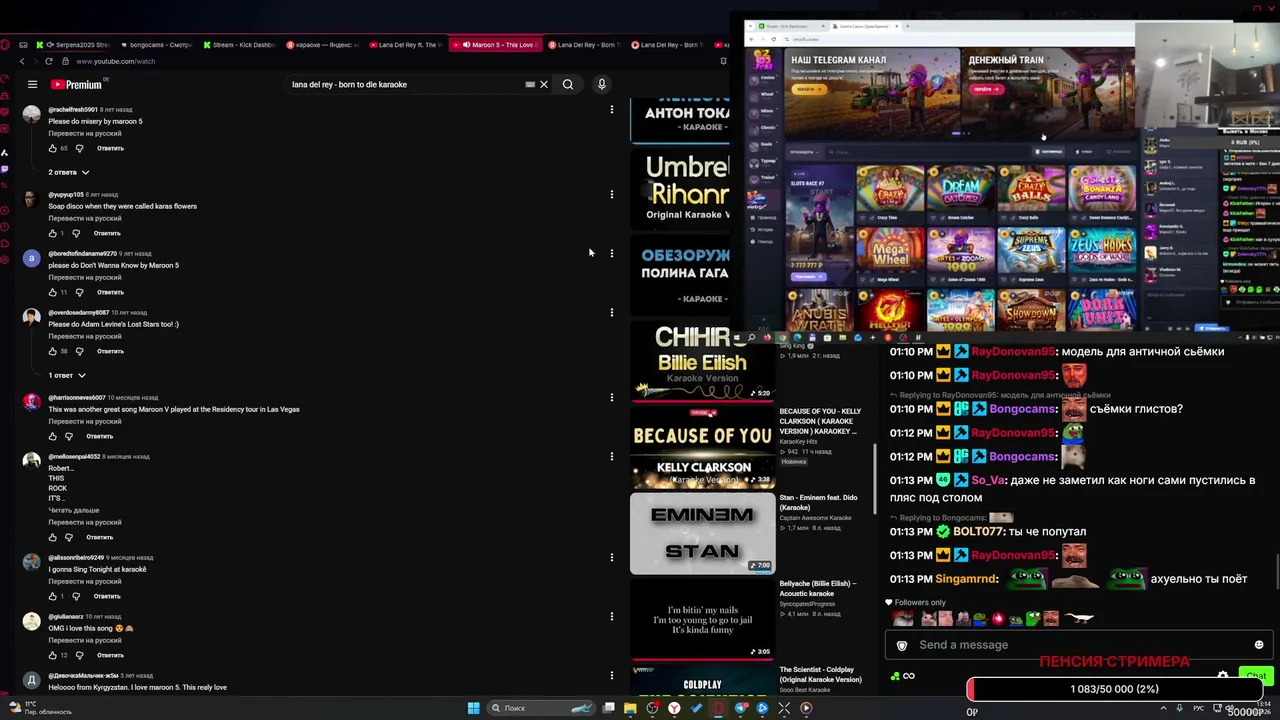Screen dimensions: 1280x720
Task: Like the 'Soap disco' comment
Action: click(53, 233)
